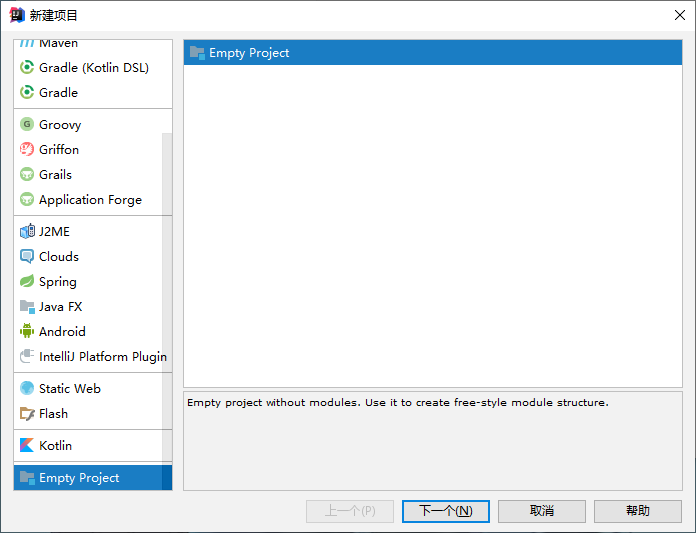Pick the Grails text label

coord(55,175)
